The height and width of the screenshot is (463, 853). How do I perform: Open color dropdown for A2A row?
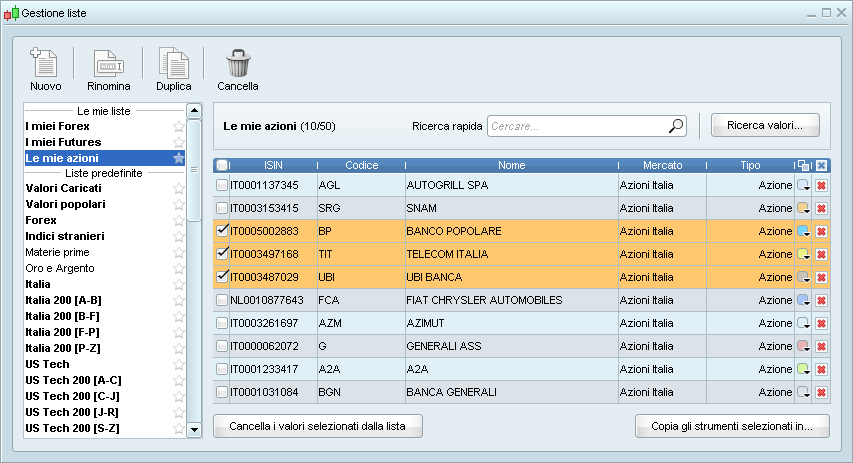(x=803, y=369)
